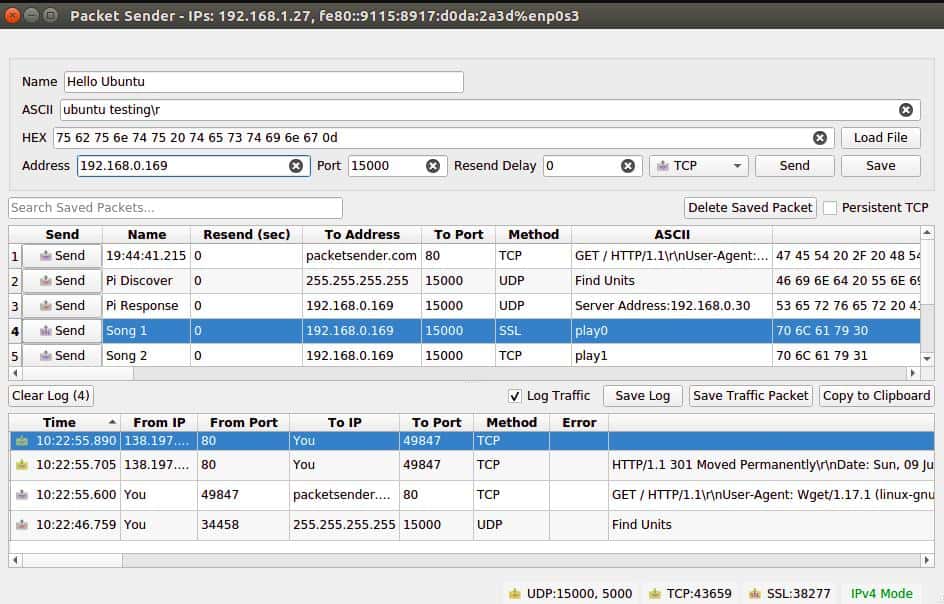Open Load File dialog
The width and height of the screenshot is (944, 604).
coord(881,138)
